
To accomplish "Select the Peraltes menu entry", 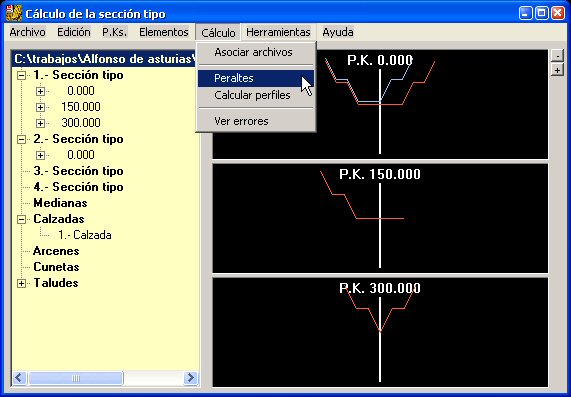I will coord(256,78).
